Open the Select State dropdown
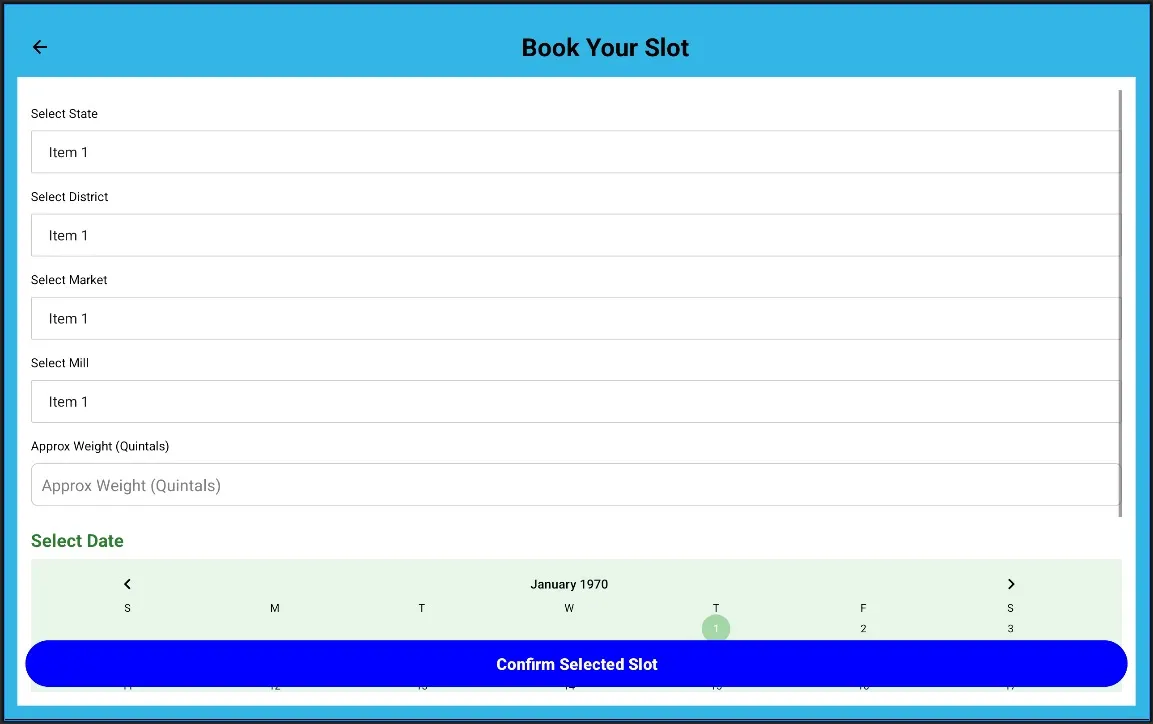The image size is (1153, 724). [x=575, y=152]
